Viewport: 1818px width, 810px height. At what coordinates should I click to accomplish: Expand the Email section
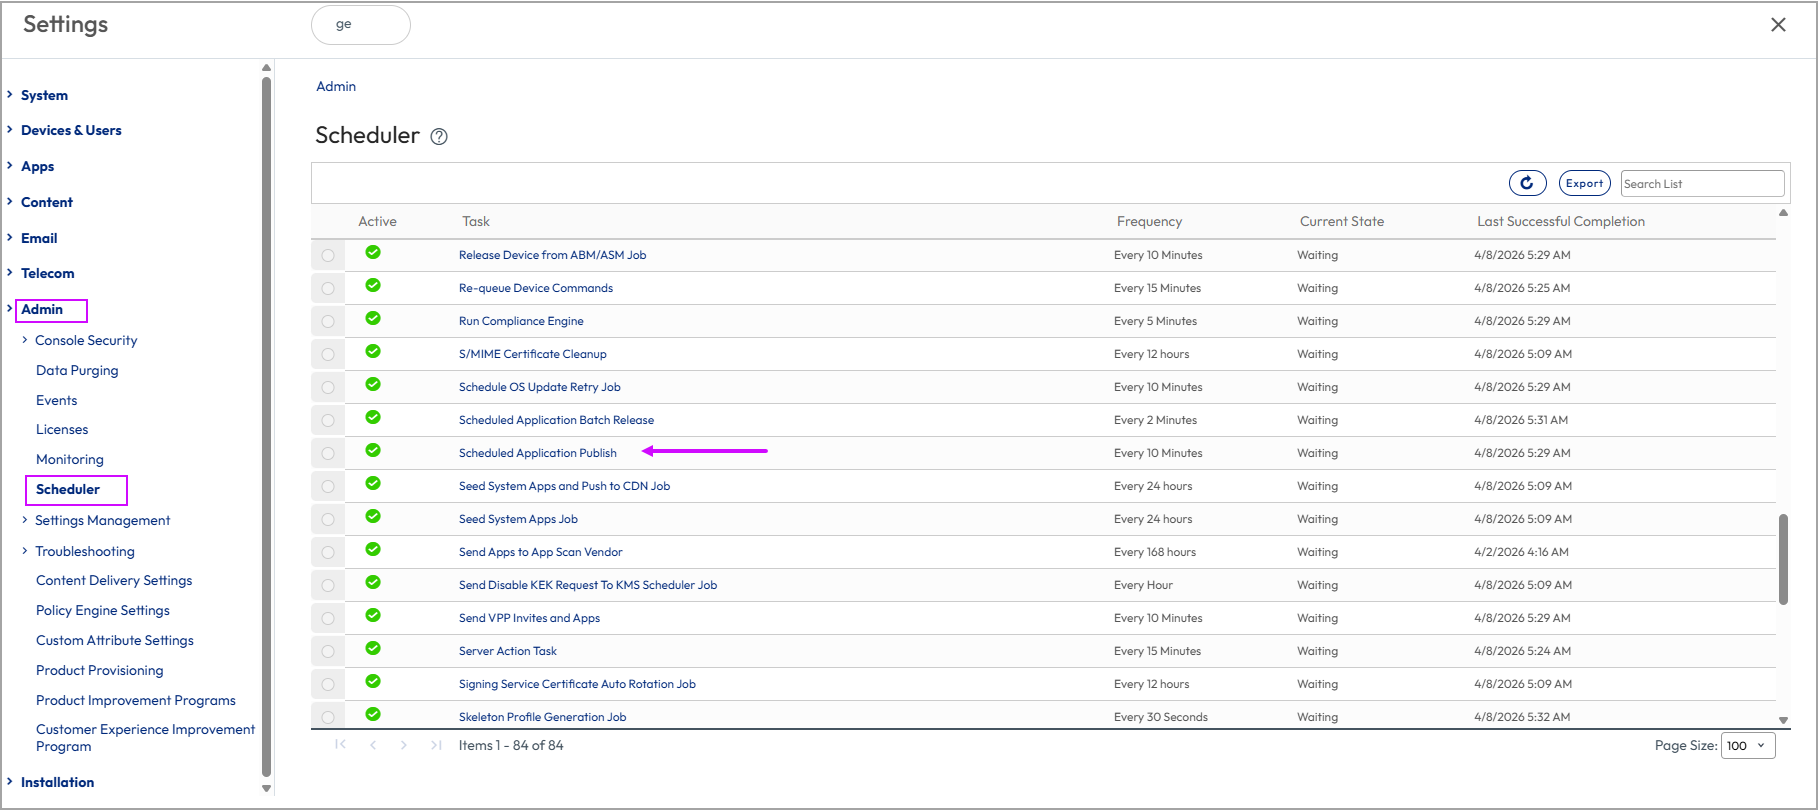[10, 238]
